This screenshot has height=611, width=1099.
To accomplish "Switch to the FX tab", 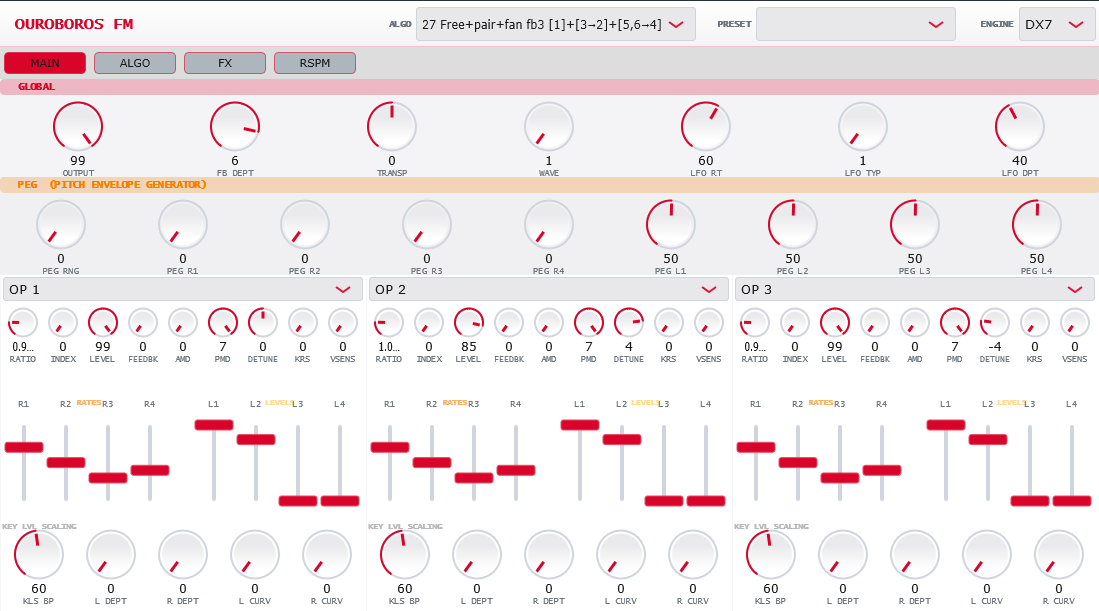I will tap(225, 63).
